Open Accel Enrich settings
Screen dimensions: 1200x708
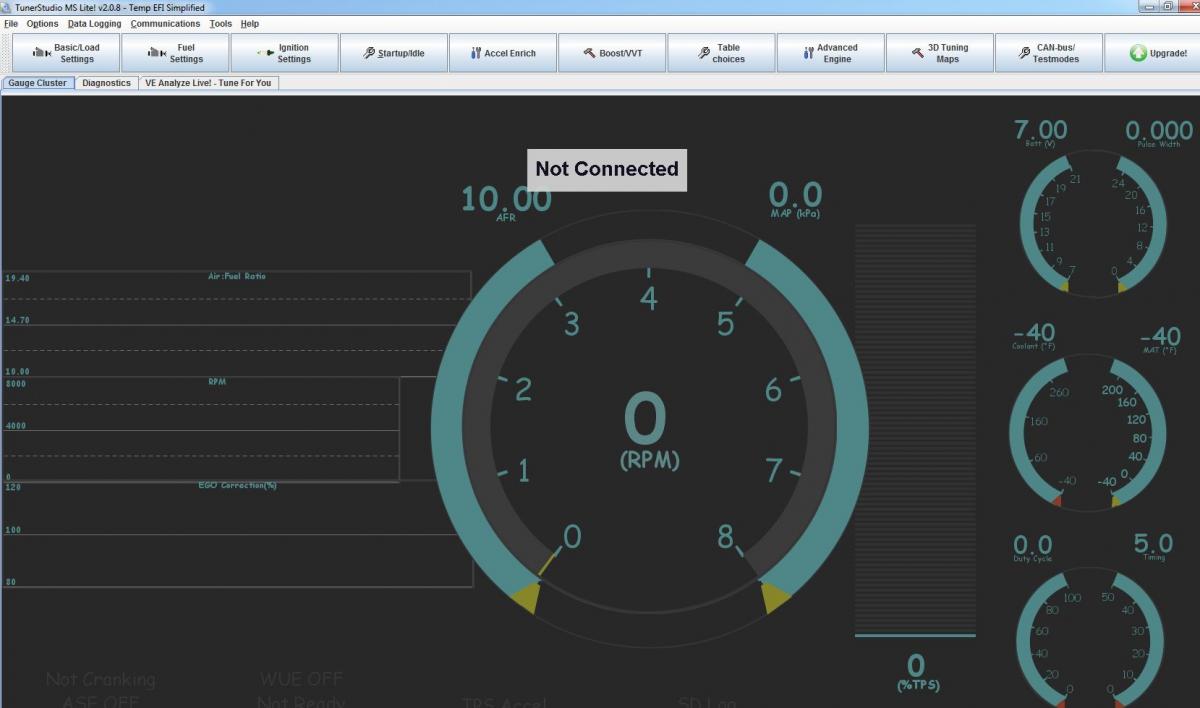(x=502, y=53)
